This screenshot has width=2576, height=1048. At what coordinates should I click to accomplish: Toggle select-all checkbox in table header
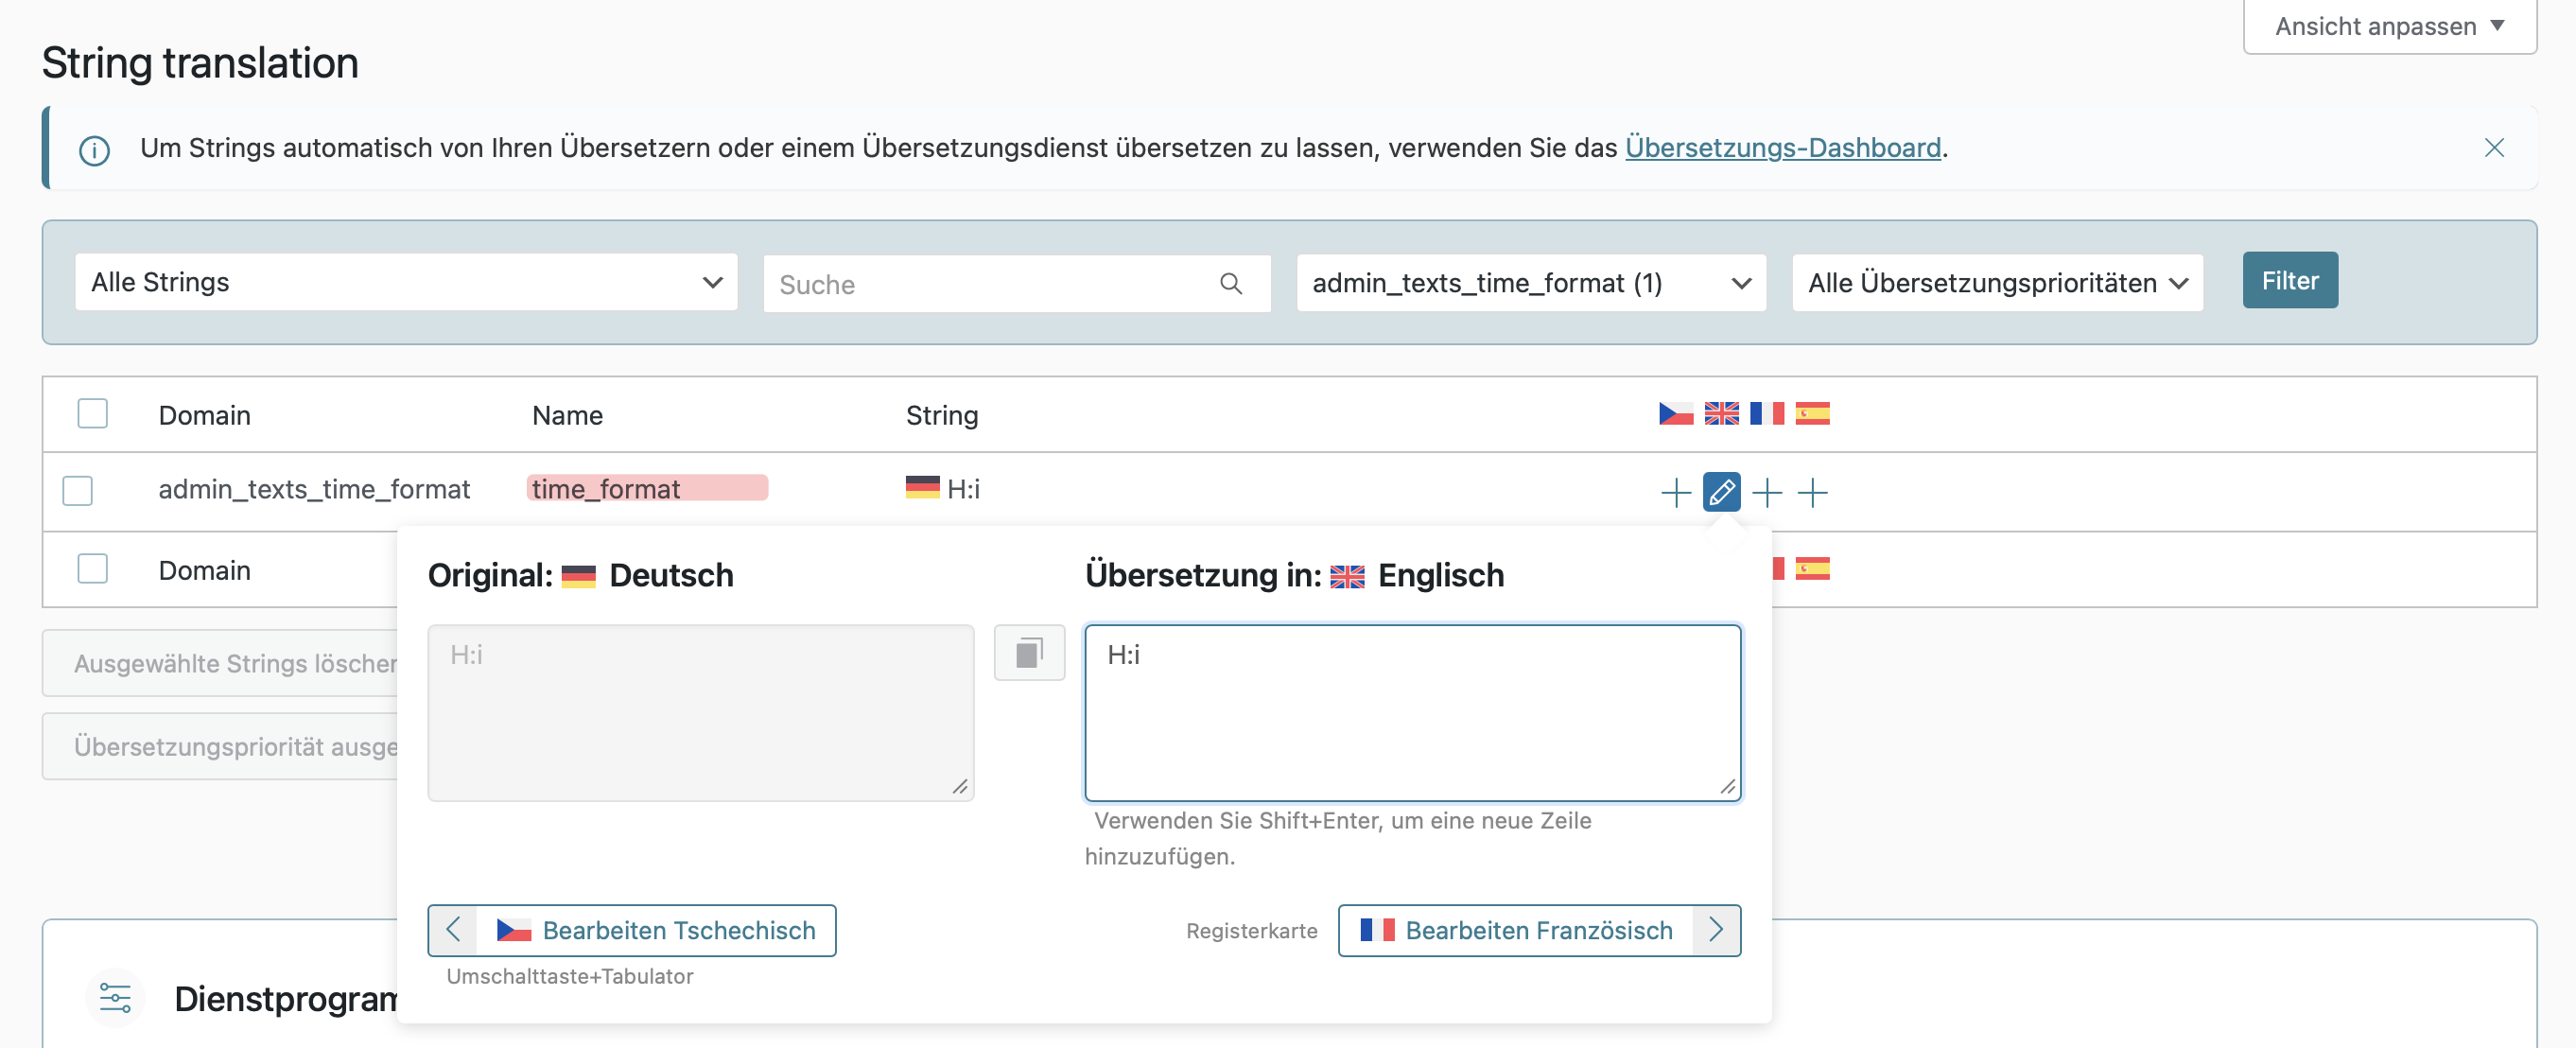coord(93,414)
